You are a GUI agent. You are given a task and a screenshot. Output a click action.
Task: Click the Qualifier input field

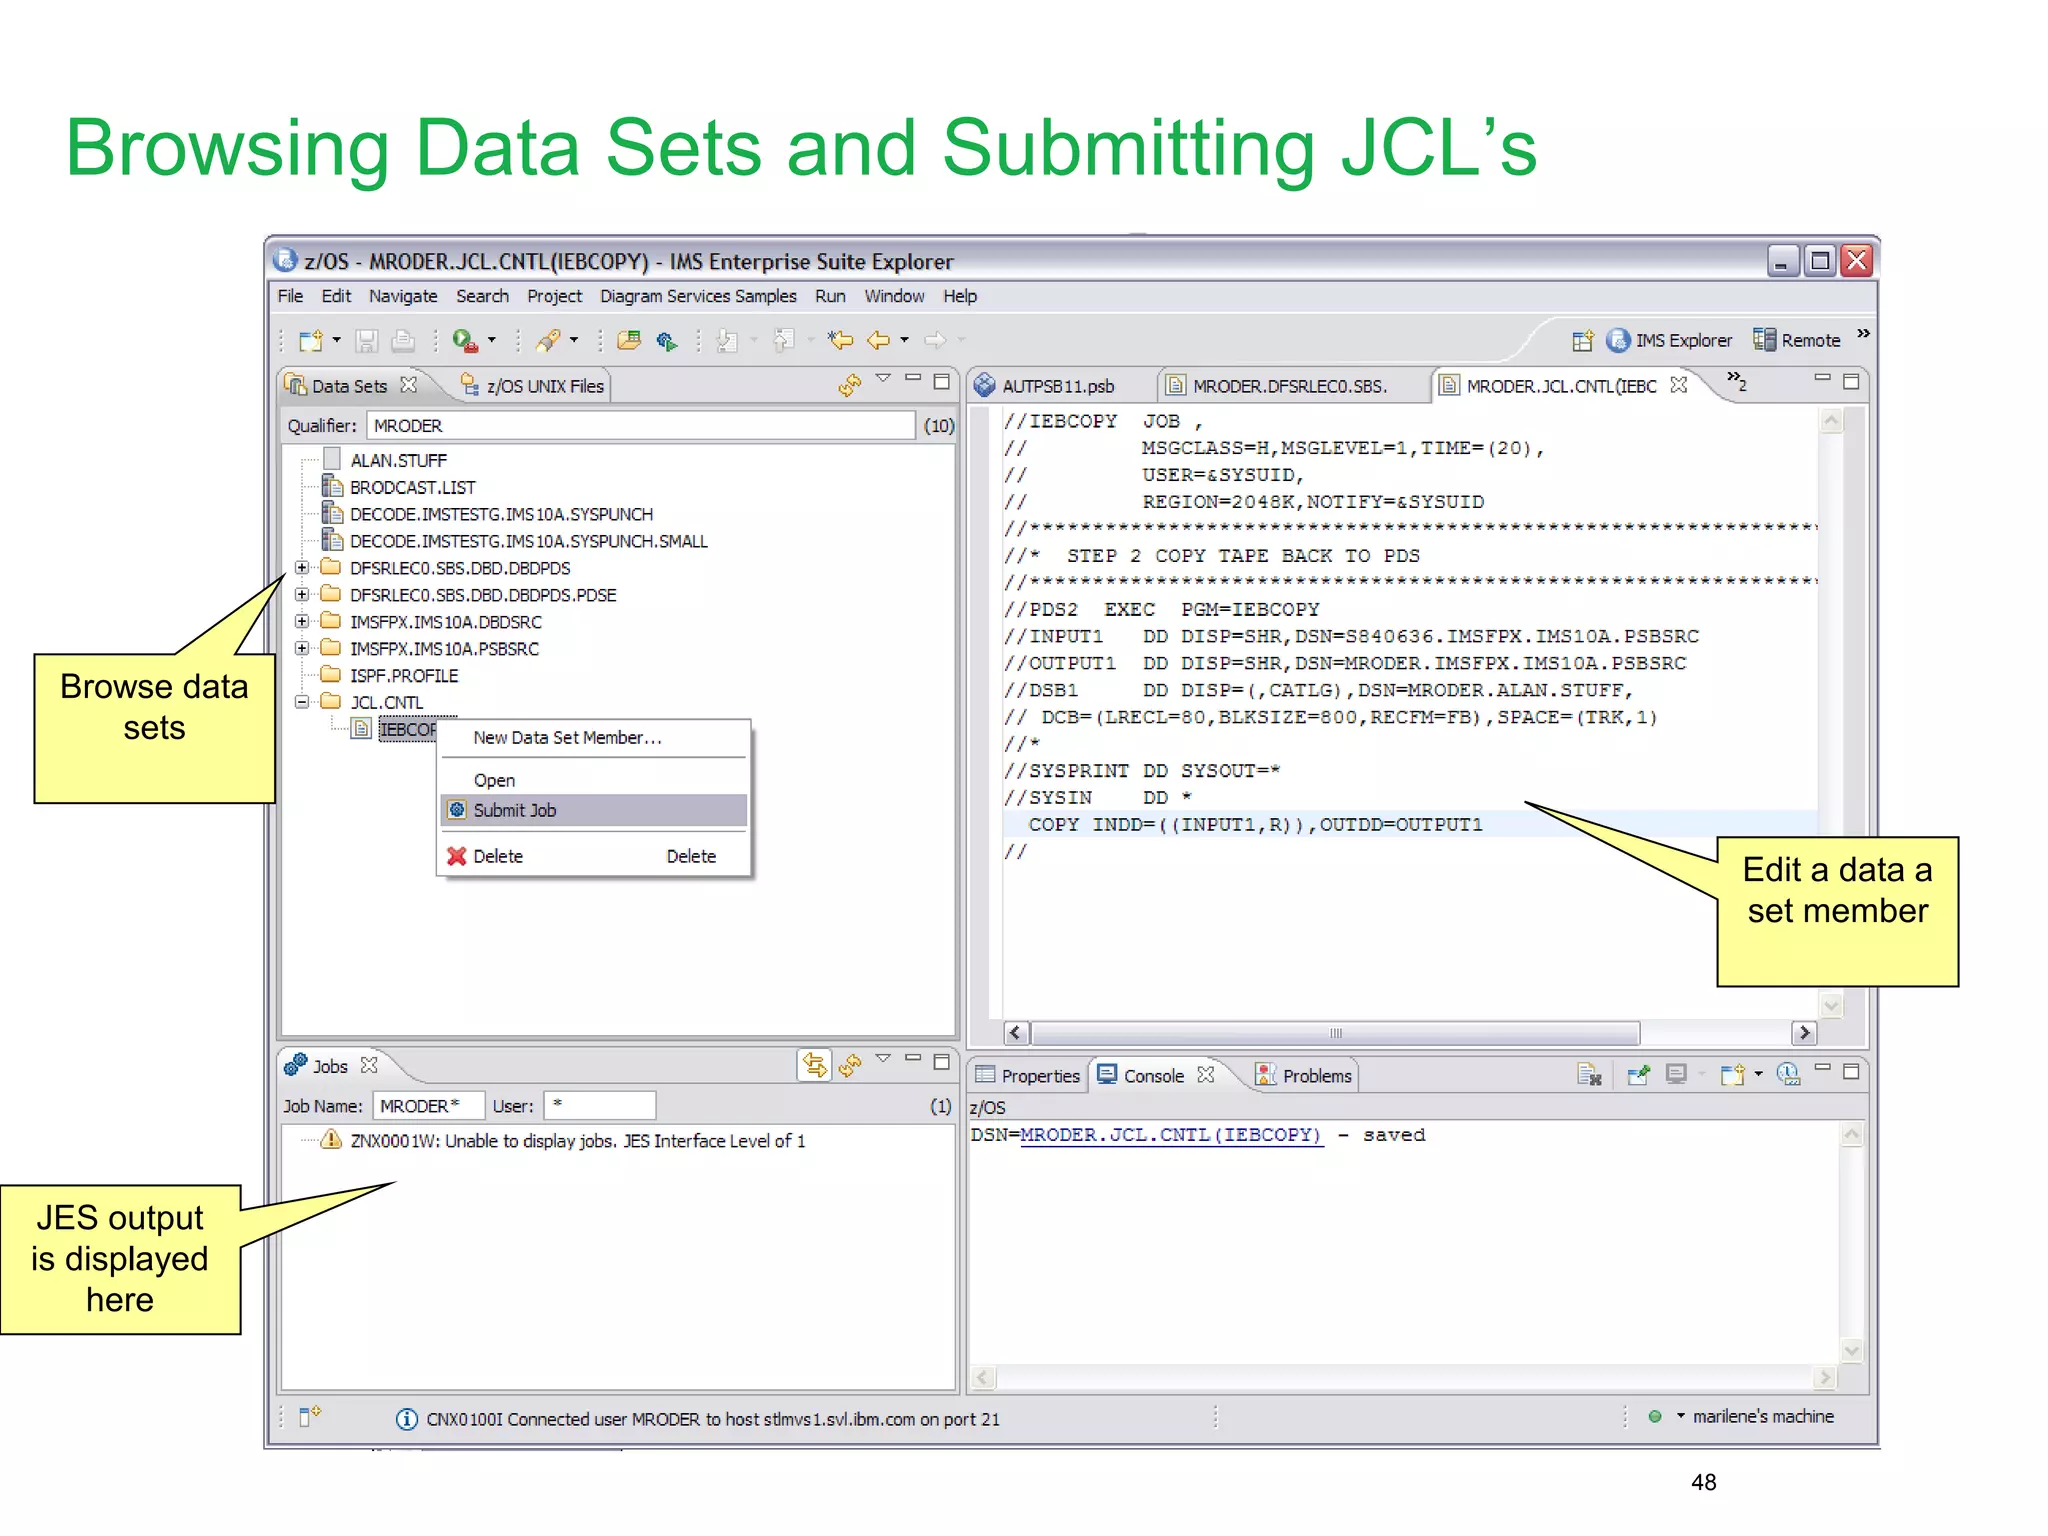pyautogui.click(x=640, y=426)
